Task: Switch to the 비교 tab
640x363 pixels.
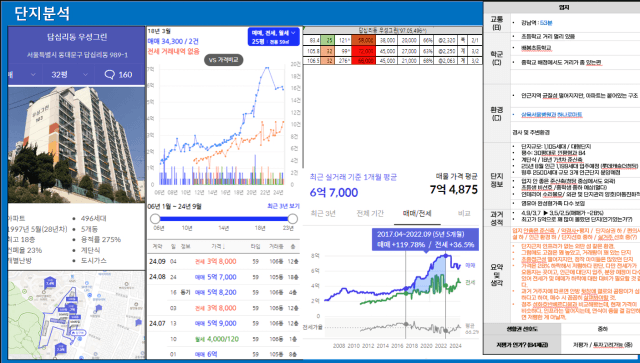Action: 464,214
